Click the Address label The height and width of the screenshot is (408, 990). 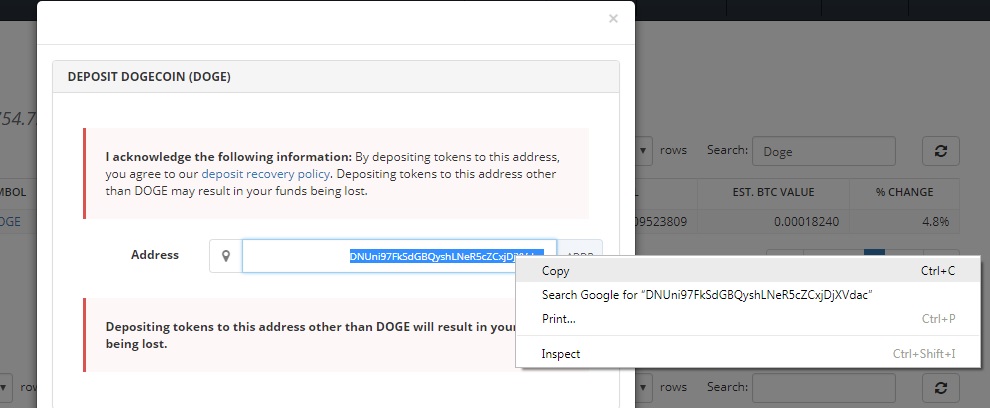[x=155, y=255]
